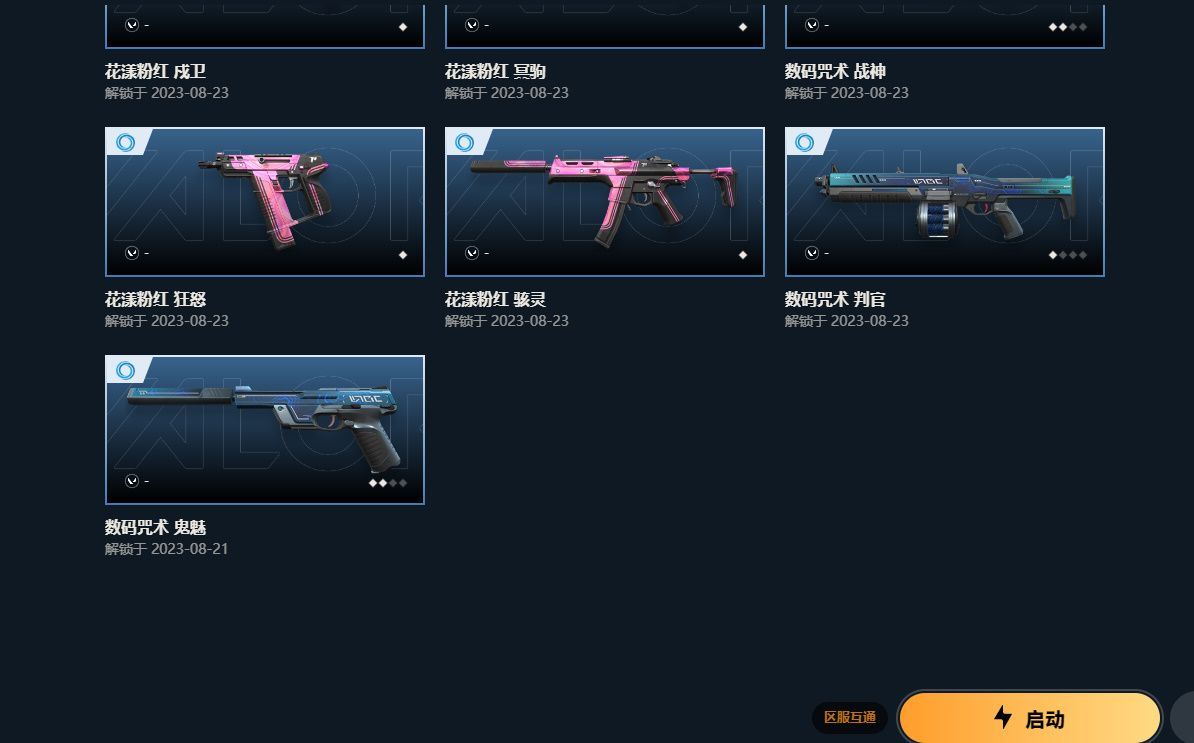This screenshot has height=743, width=1194.
Task: Click the blue swirl badge on 花漾粉红 骇灵
Action: [x=465, y=142]
